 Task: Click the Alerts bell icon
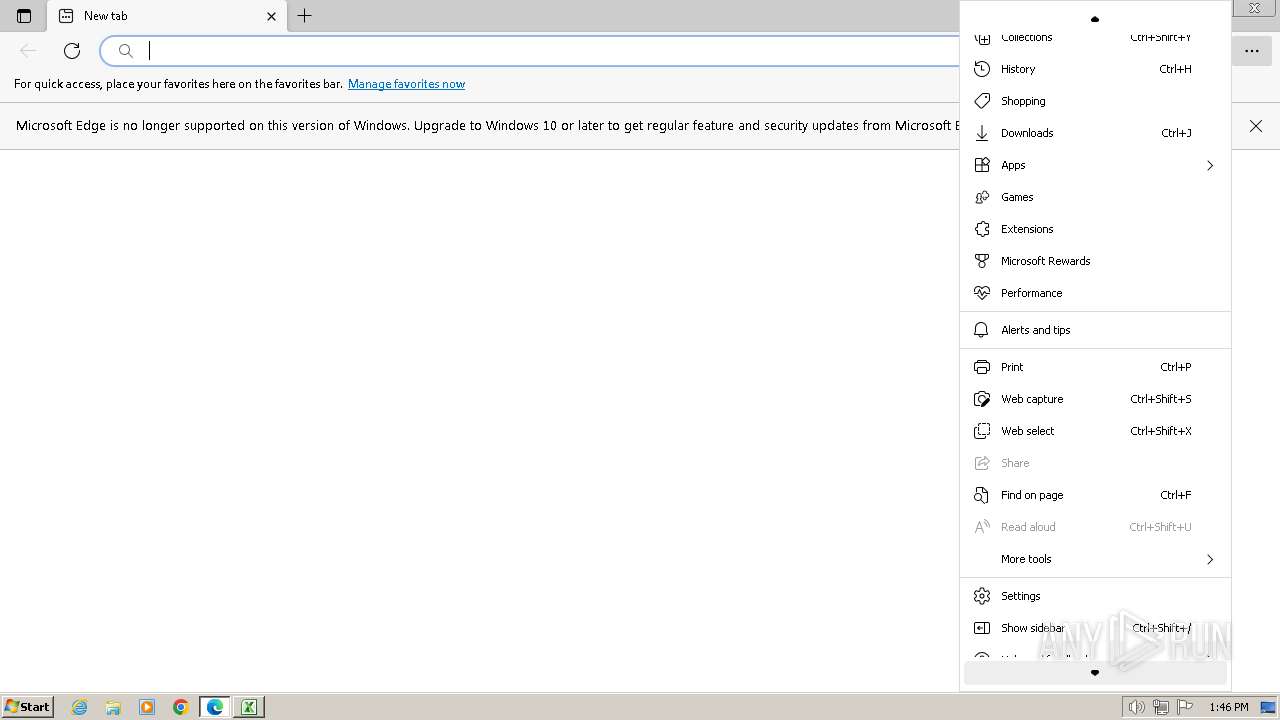pos(982,330)
